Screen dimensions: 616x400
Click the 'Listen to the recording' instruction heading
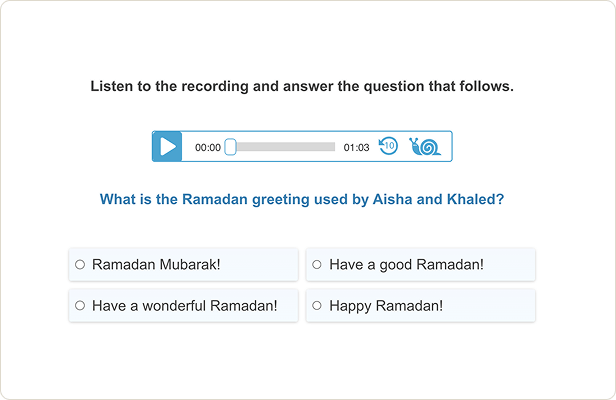tap(302, 86)
